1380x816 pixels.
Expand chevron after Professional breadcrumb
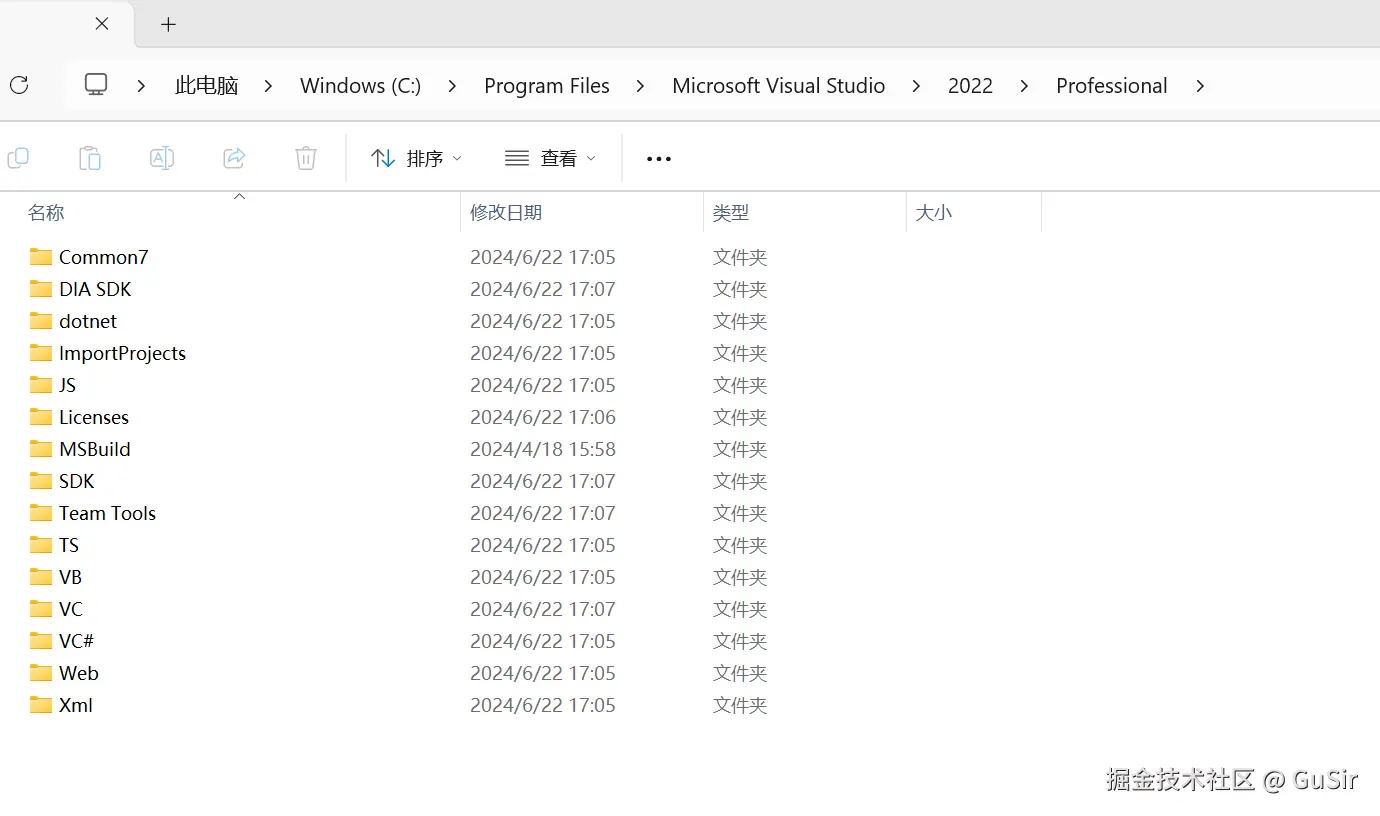point(1200,86)
